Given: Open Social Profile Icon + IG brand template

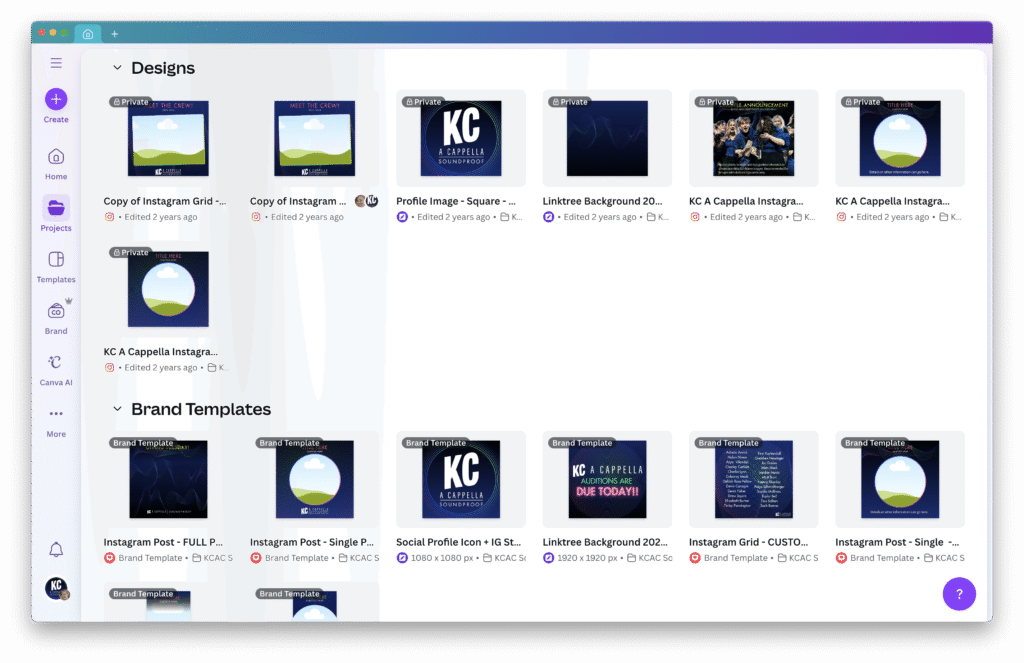Looking at the screenshot, I should (x=460, y=479).
